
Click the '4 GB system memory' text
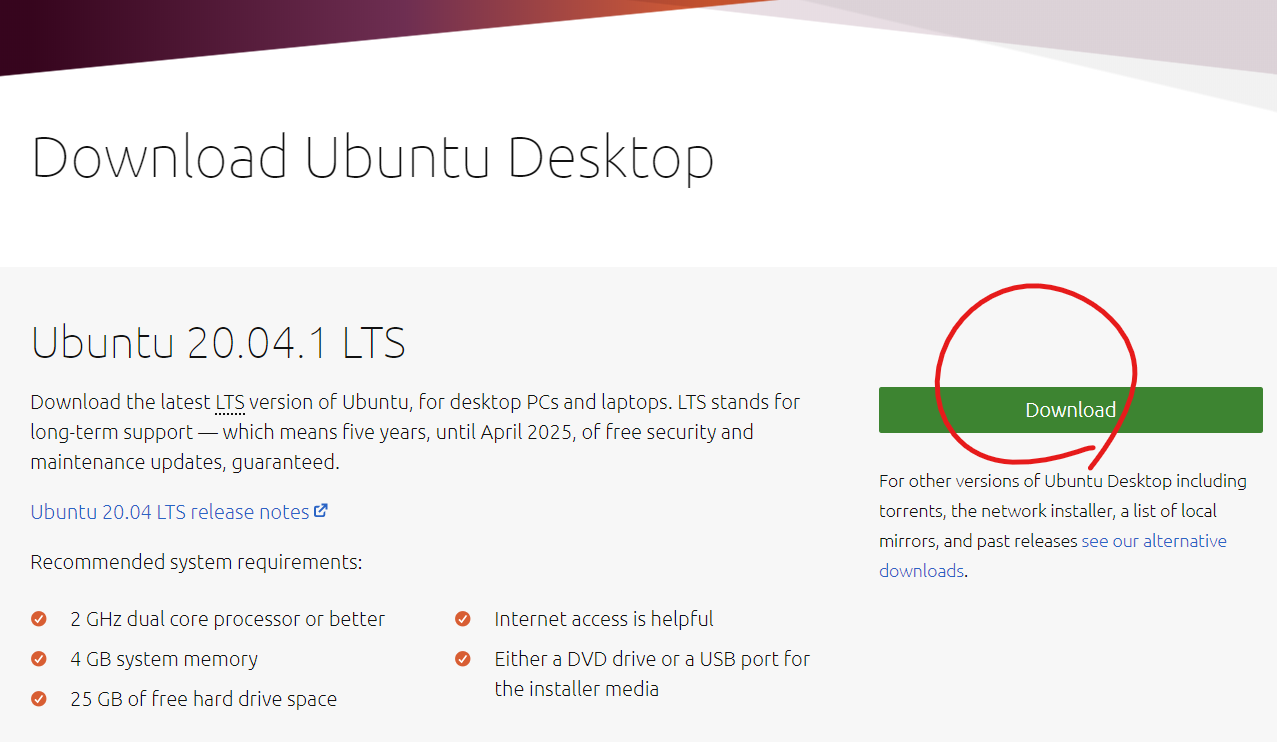[x=164, y=659]
